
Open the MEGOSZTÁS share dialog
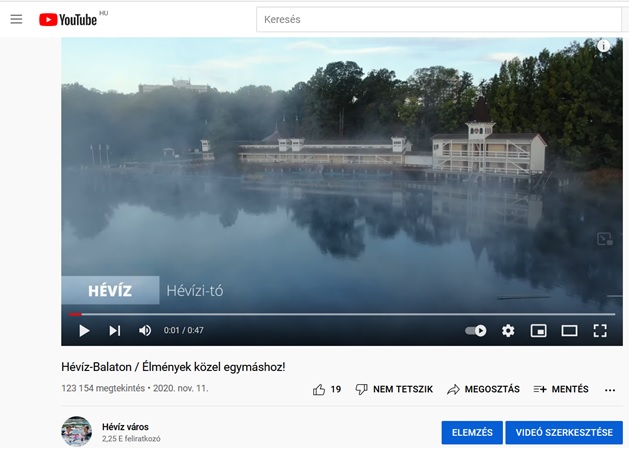tap(483, 389)
